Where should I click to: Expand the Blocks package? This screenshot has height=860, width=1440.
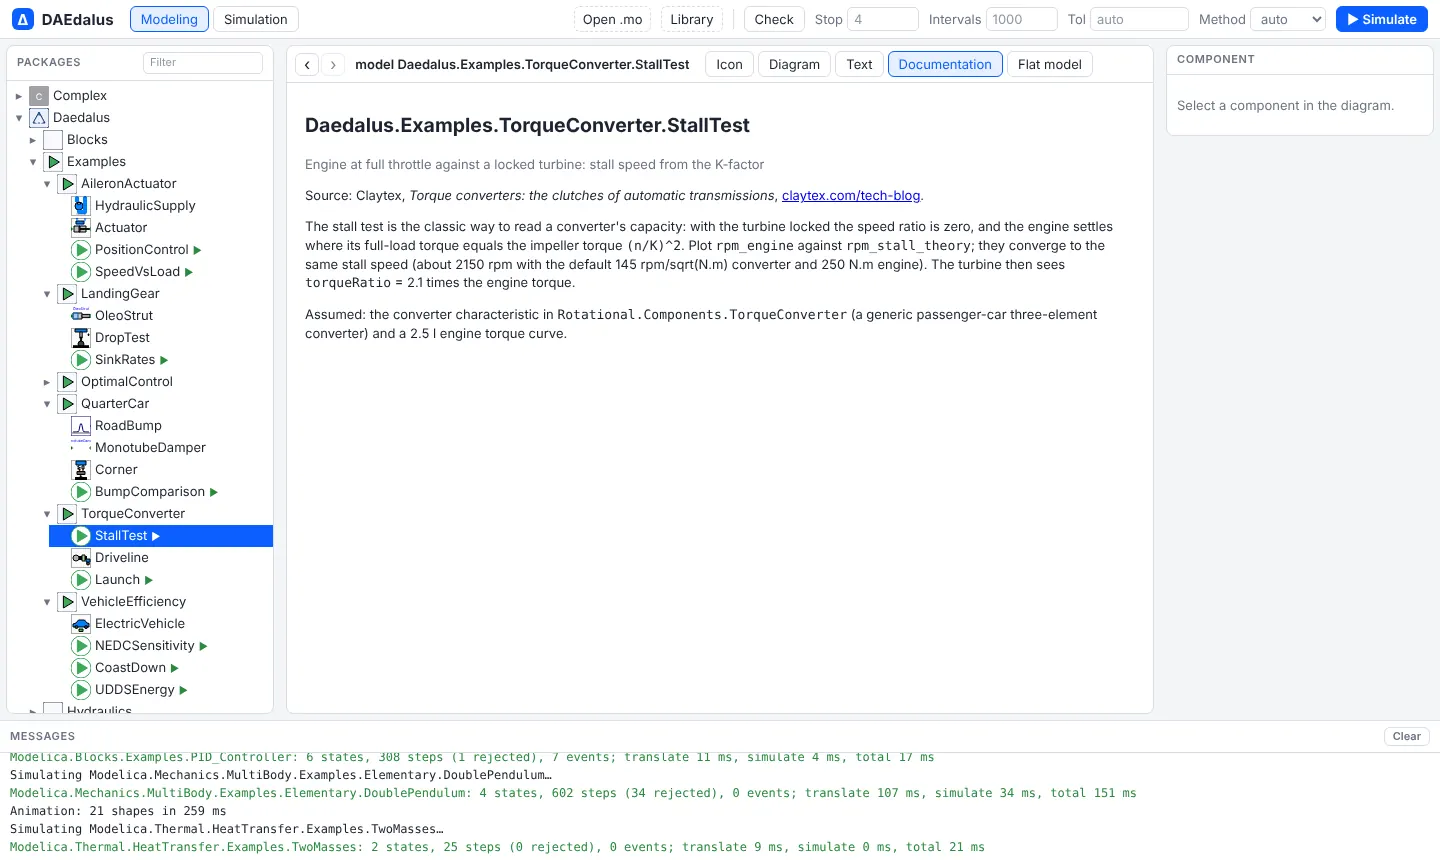coord(33,140)
